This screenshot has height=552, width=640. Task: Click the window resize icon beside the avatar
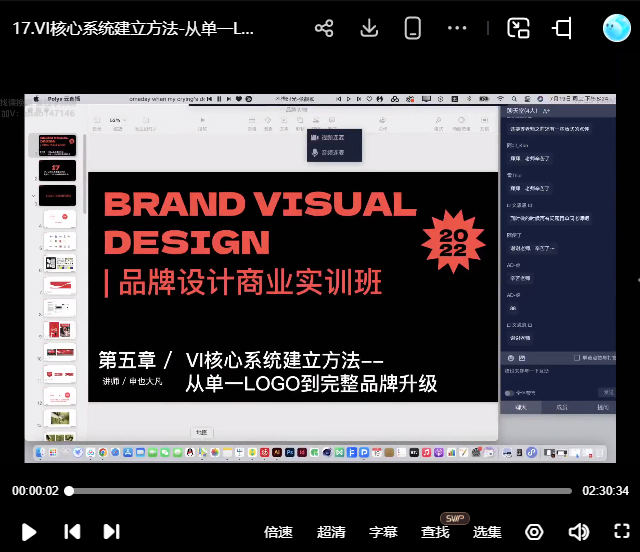562,28
